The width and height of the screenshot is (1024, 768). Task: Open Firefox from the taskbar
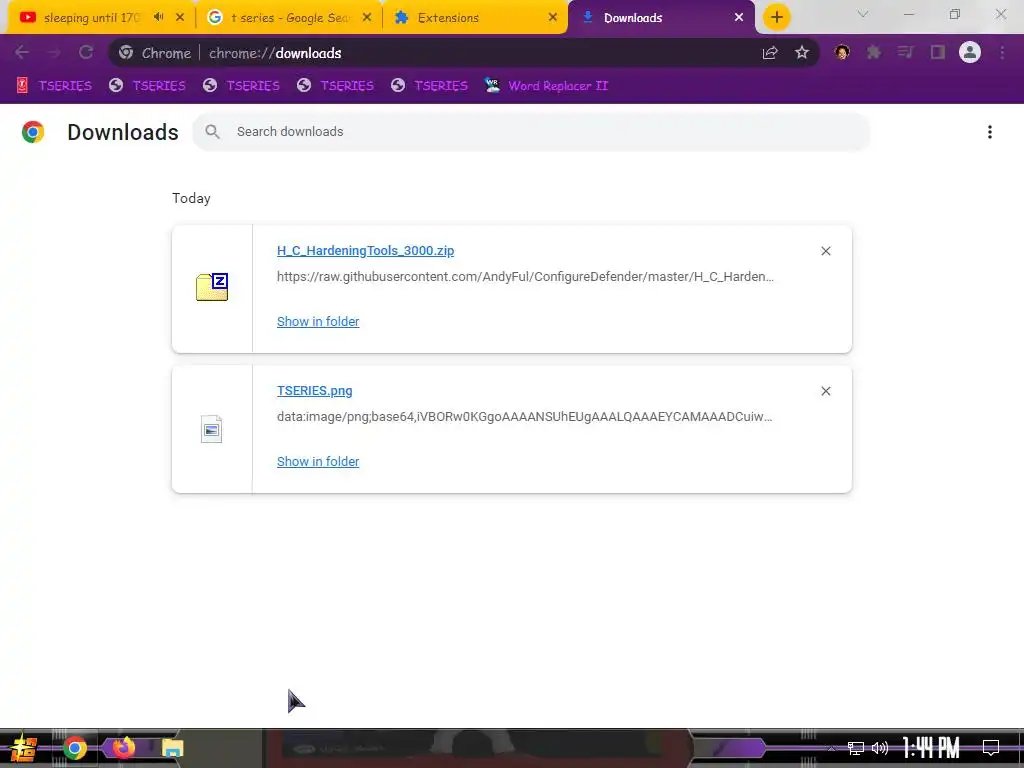tap(123, 747)
